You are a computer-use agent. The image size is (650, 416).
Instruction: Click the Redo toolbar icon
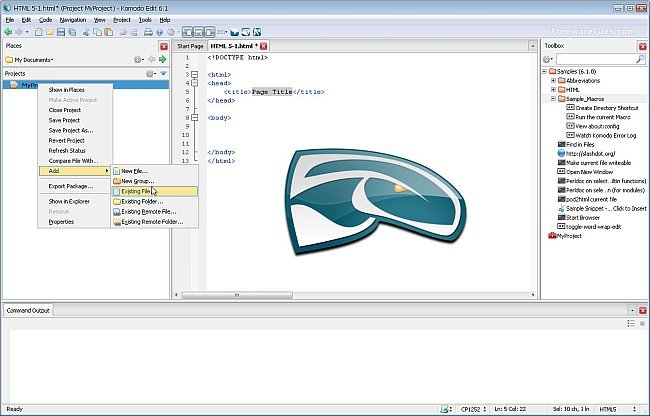[134, 32]
